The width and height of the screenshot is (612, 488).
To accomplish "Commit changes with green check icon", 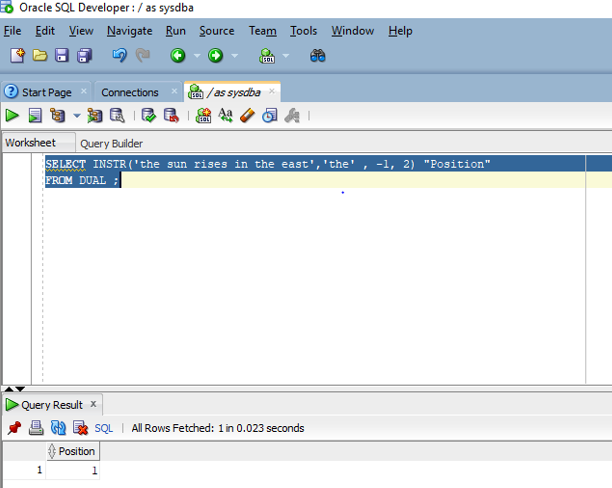I will 148,116.
